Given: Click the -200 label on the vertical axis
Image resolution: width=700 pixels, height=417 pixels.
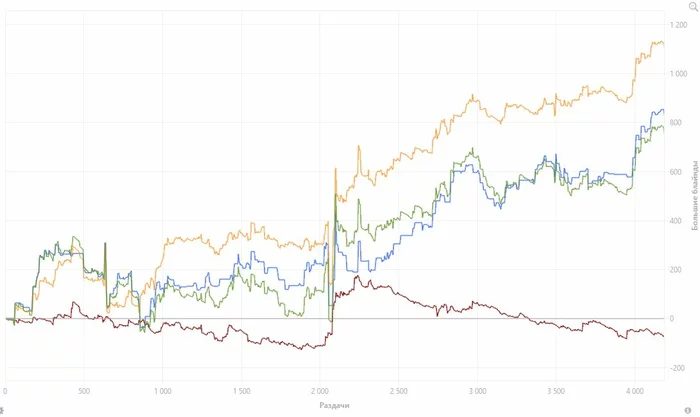Looking at the screenshot, I should (678, 368).
